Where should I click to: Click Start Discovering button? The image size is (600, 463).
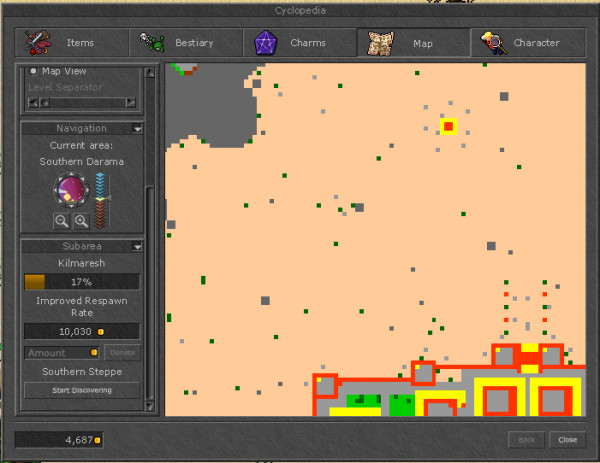pyautogui.click(x=82, y=390)
